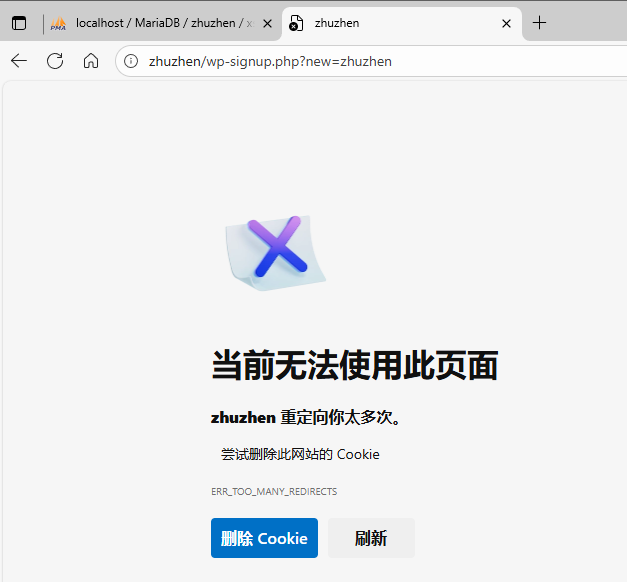Click the phpMyAdmin favicon on first tab
This screenshot has width=627, height=582.
59,23
